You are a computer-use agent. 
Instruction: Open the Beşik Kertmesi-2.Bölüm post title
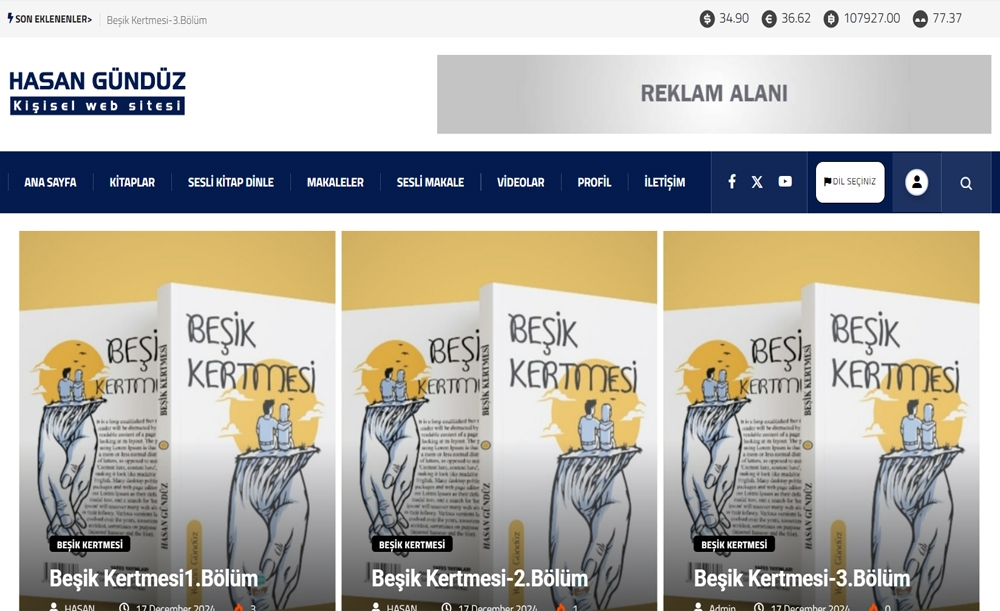click(480, 578)
